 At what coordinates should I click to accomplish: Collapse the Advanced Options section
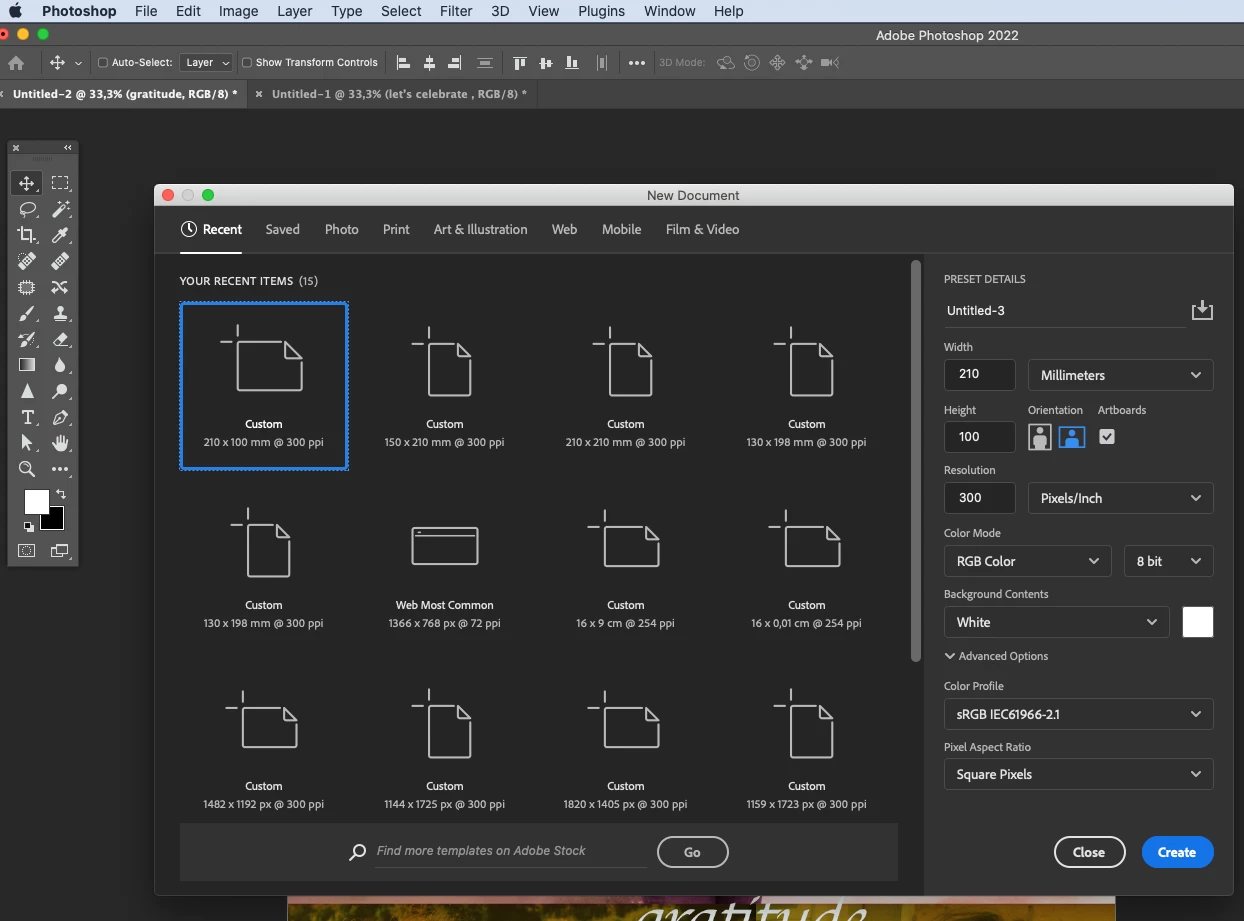point(996,656)
